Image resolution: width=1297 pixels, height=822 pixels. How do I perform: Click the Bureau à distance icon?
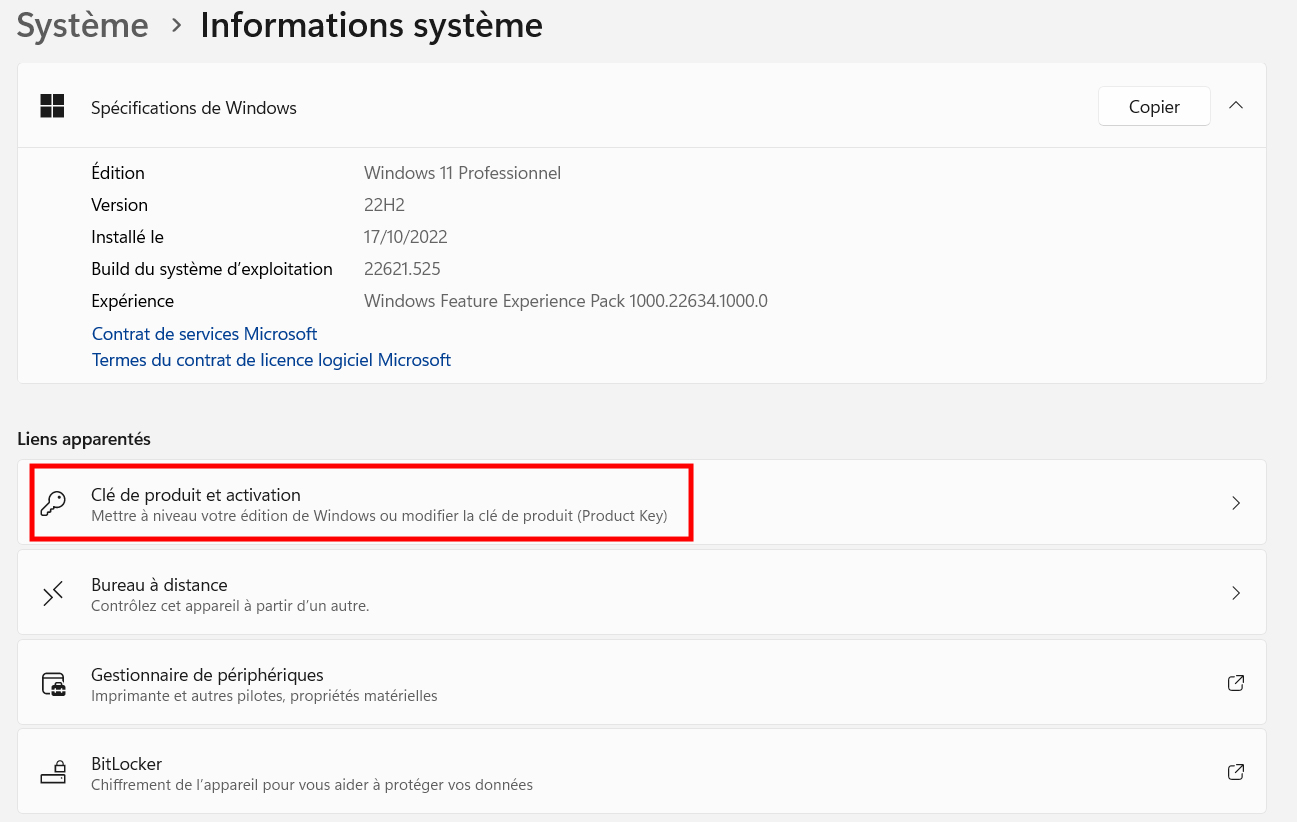tap(53, 593)
